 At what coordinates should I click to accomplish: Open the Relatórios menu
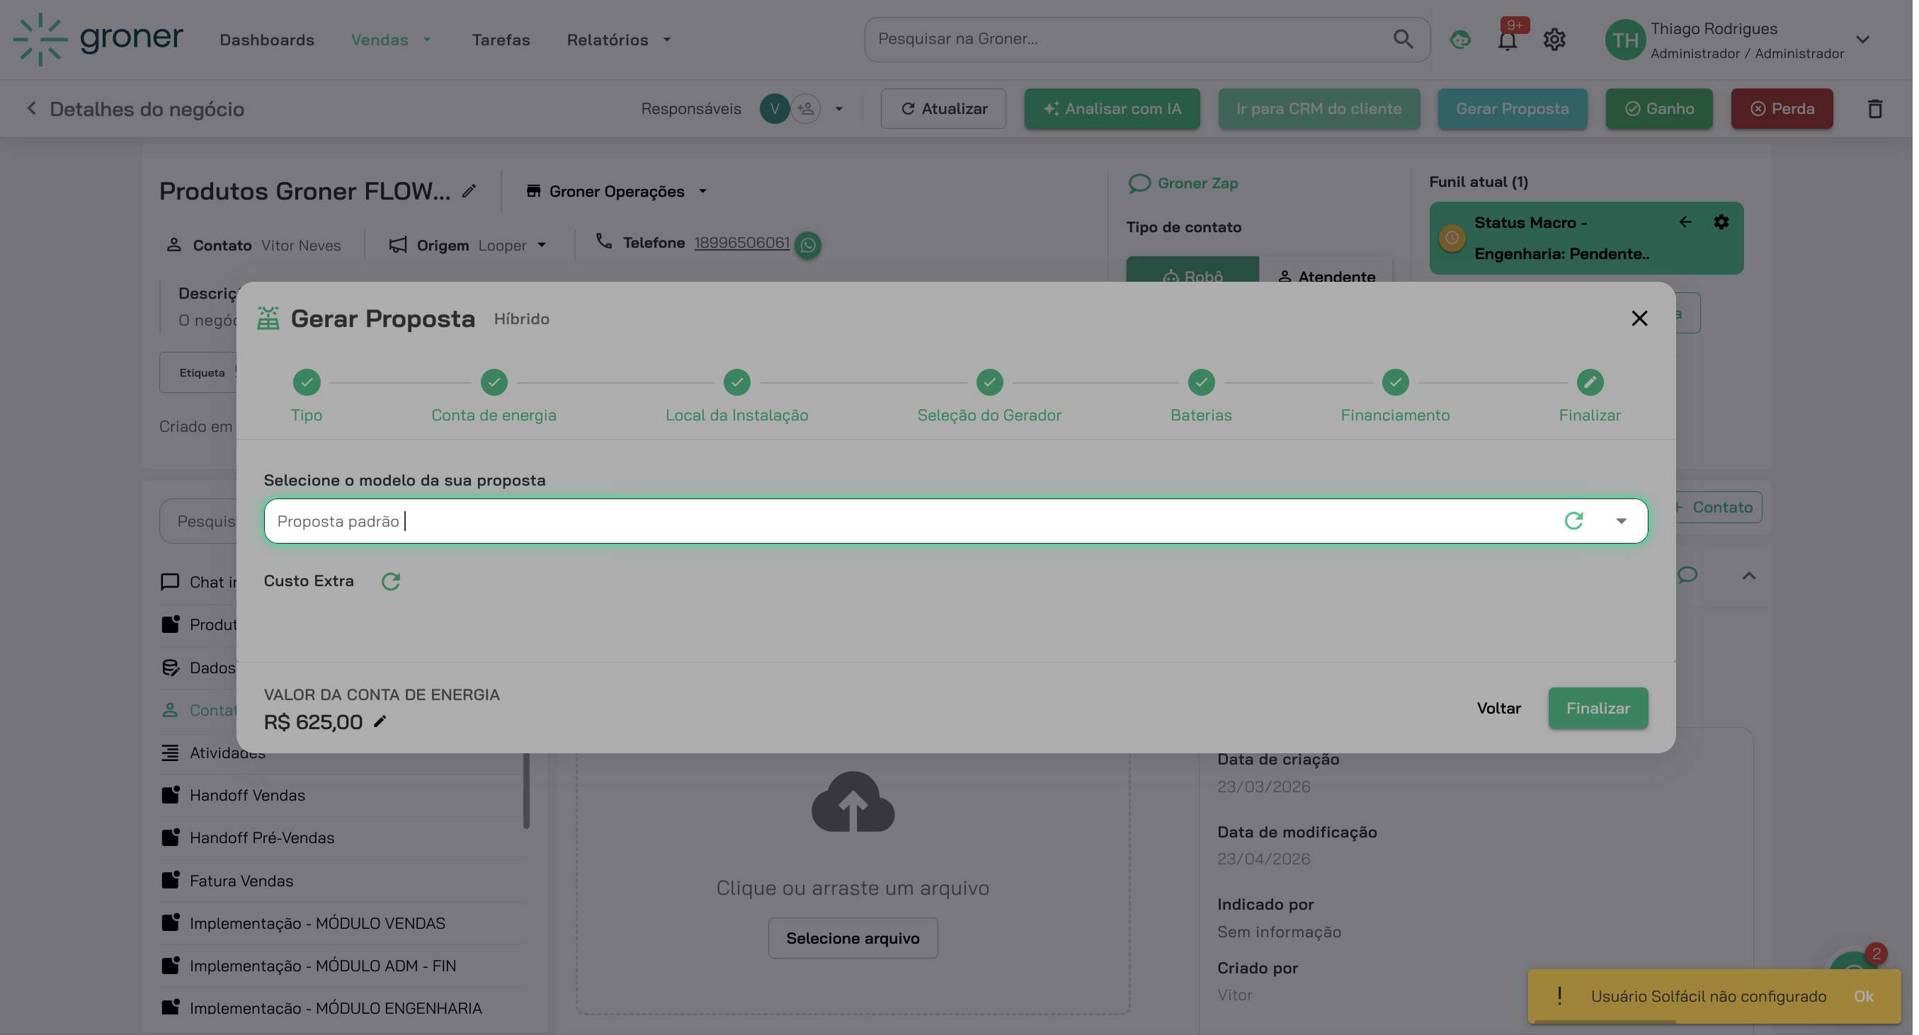(619, 40)
